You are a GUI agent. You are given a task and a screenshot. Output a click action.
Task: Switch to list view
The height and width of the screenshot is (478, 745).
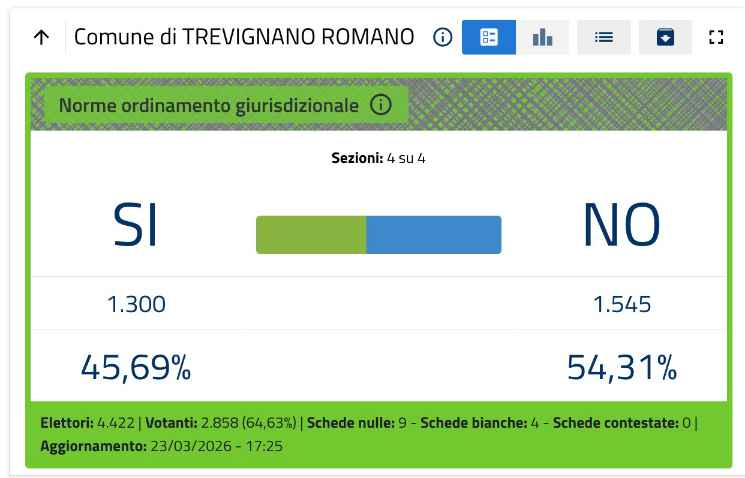coord(603,38)
